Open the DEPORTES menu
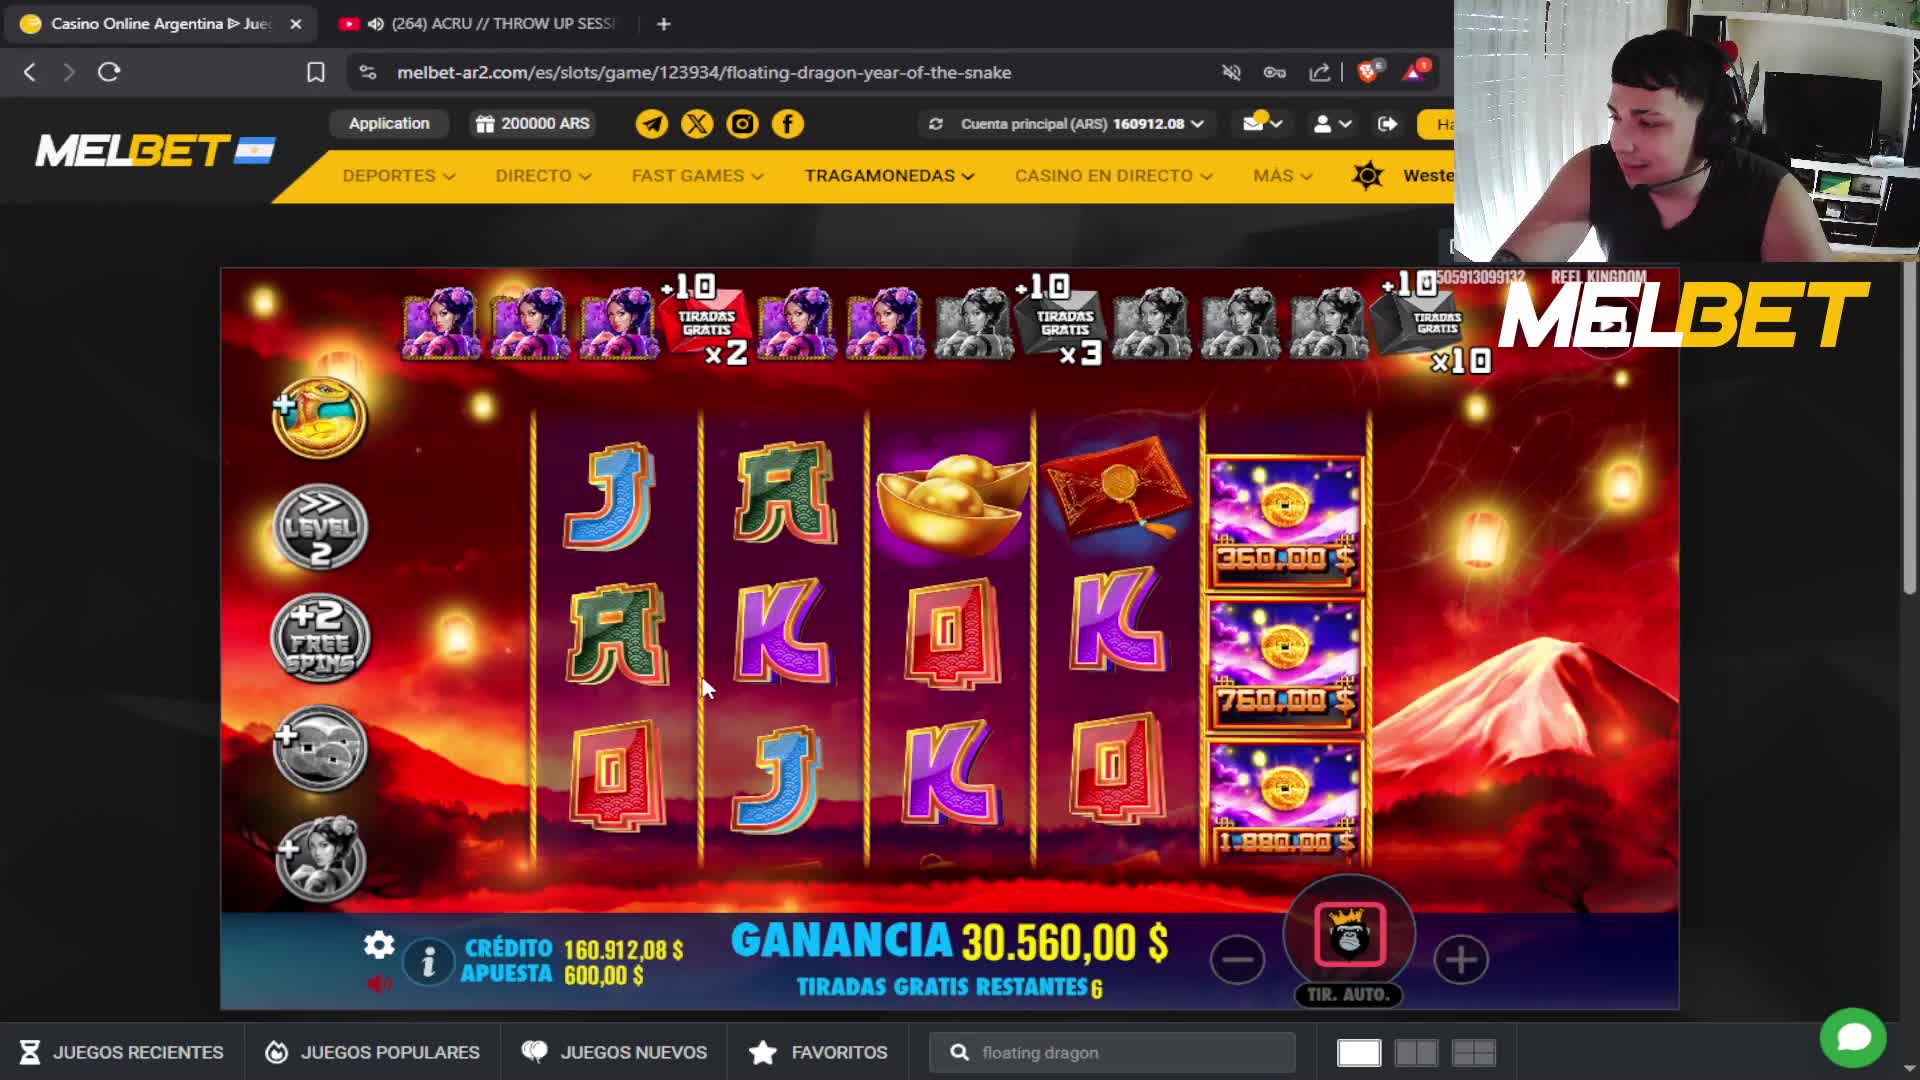 pyautogui.click(x=399, y=176)
